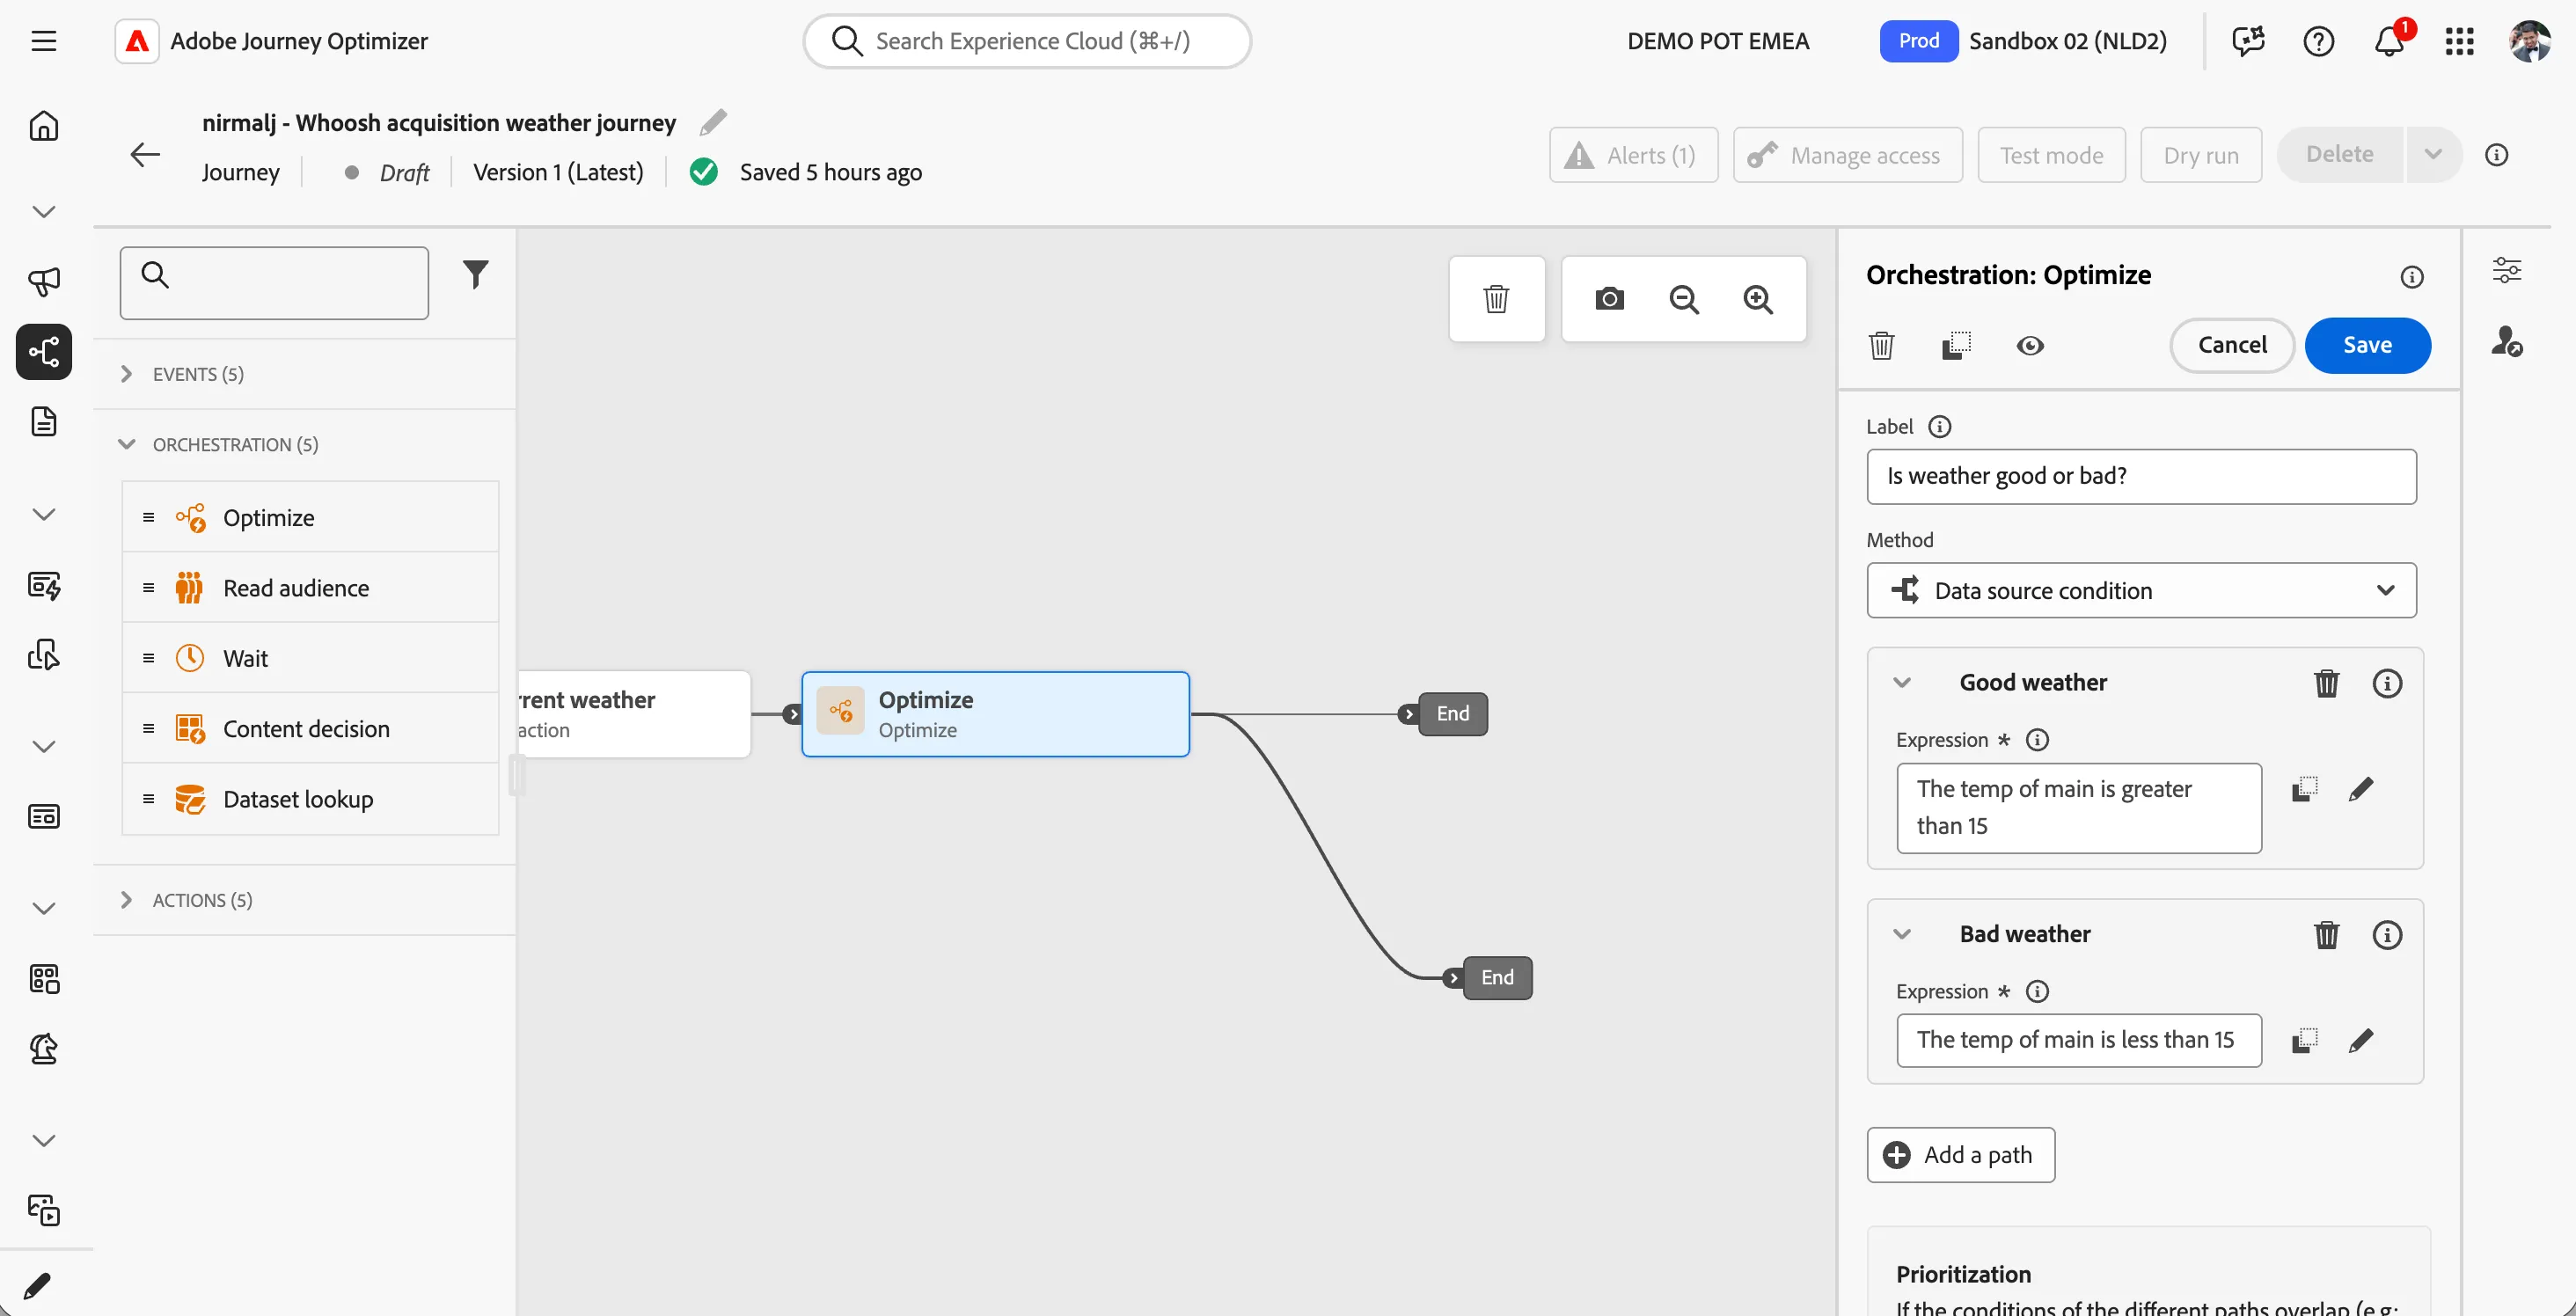
Task: Collapse the Good weather path chevron
Action: click(x=1901, y=683)
